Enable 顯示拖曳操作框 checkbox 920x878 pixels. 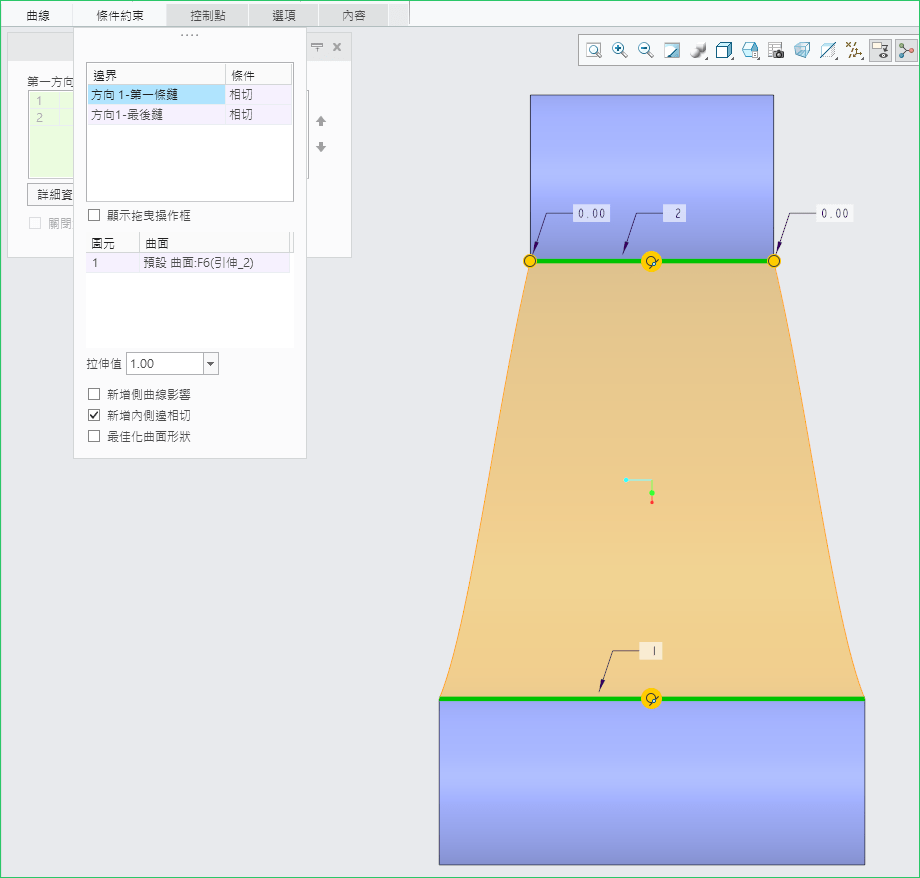(94, 215)
